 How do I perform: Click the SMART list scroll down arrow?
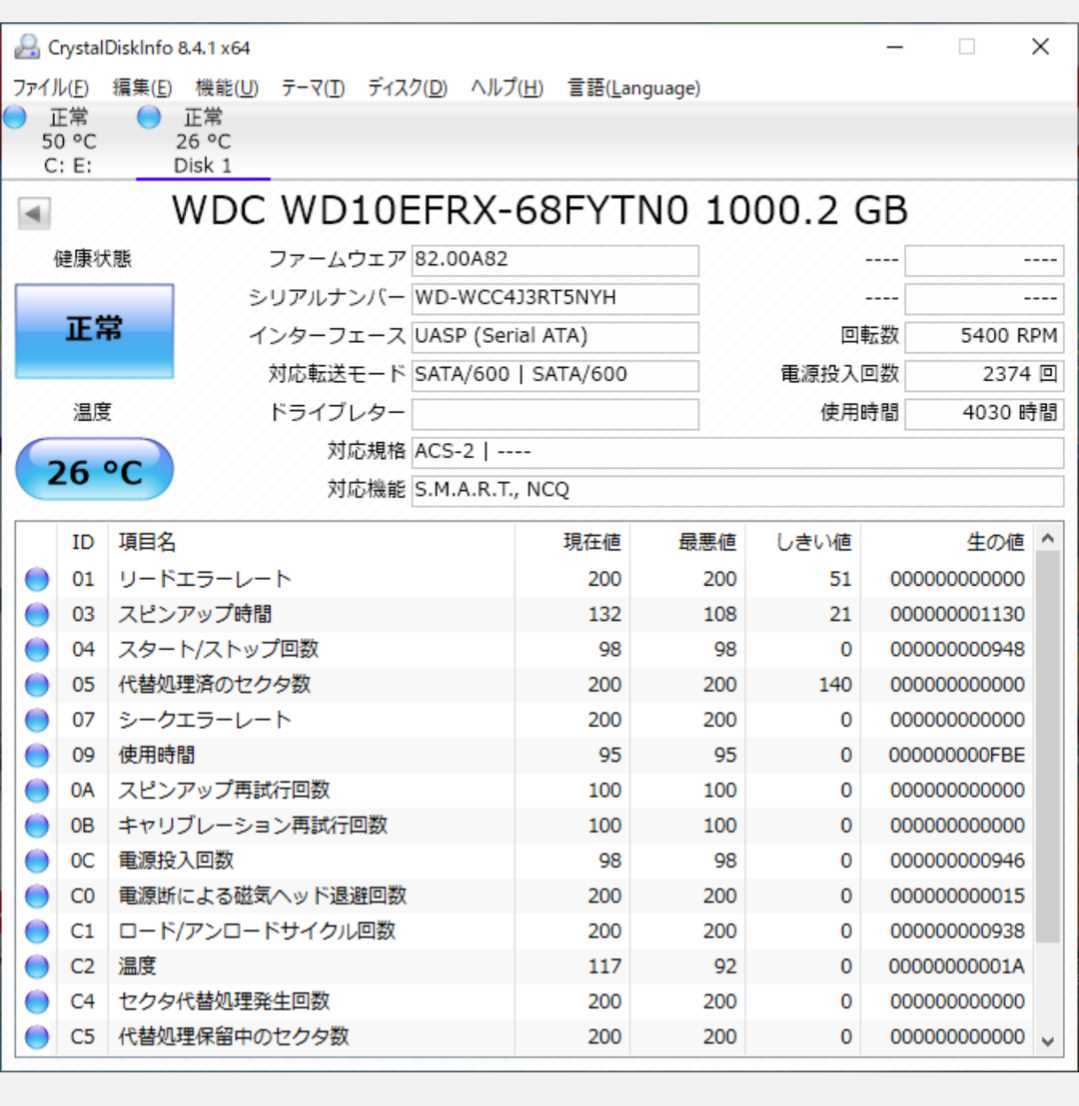click(x=1048, y=1041)
